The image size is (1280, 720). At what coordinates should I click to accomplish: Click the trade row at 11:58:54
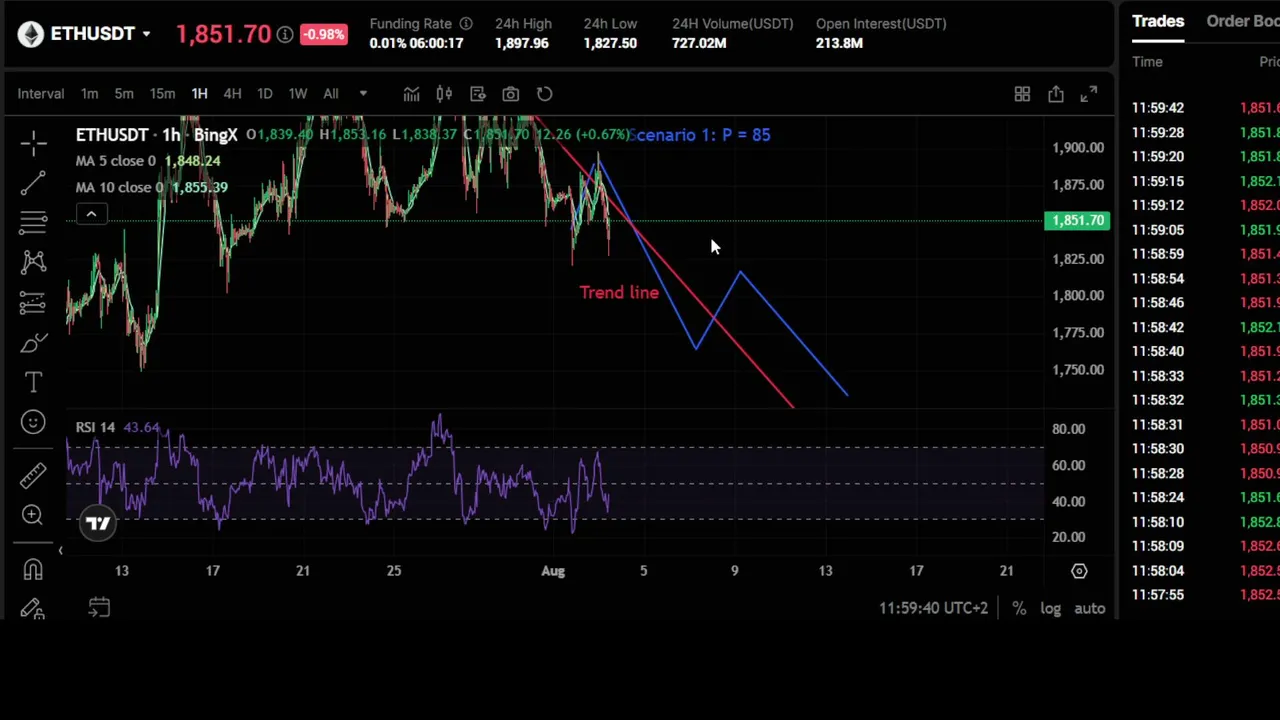1205,279
